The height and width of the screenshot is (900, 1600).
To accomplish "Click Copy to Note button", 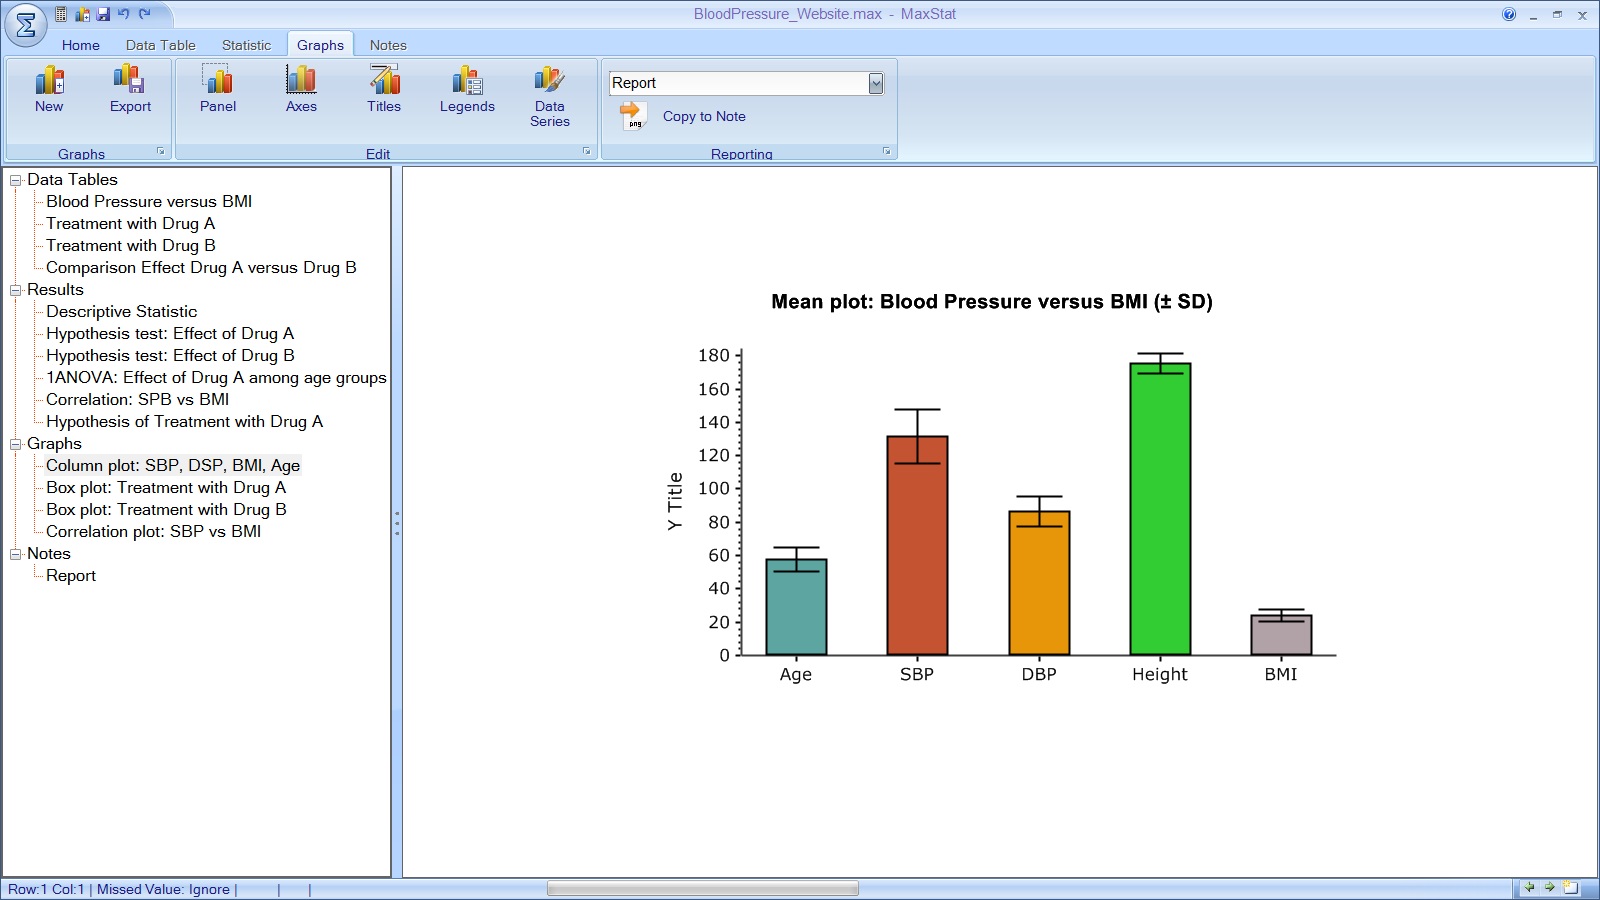I will coord(704,116).
